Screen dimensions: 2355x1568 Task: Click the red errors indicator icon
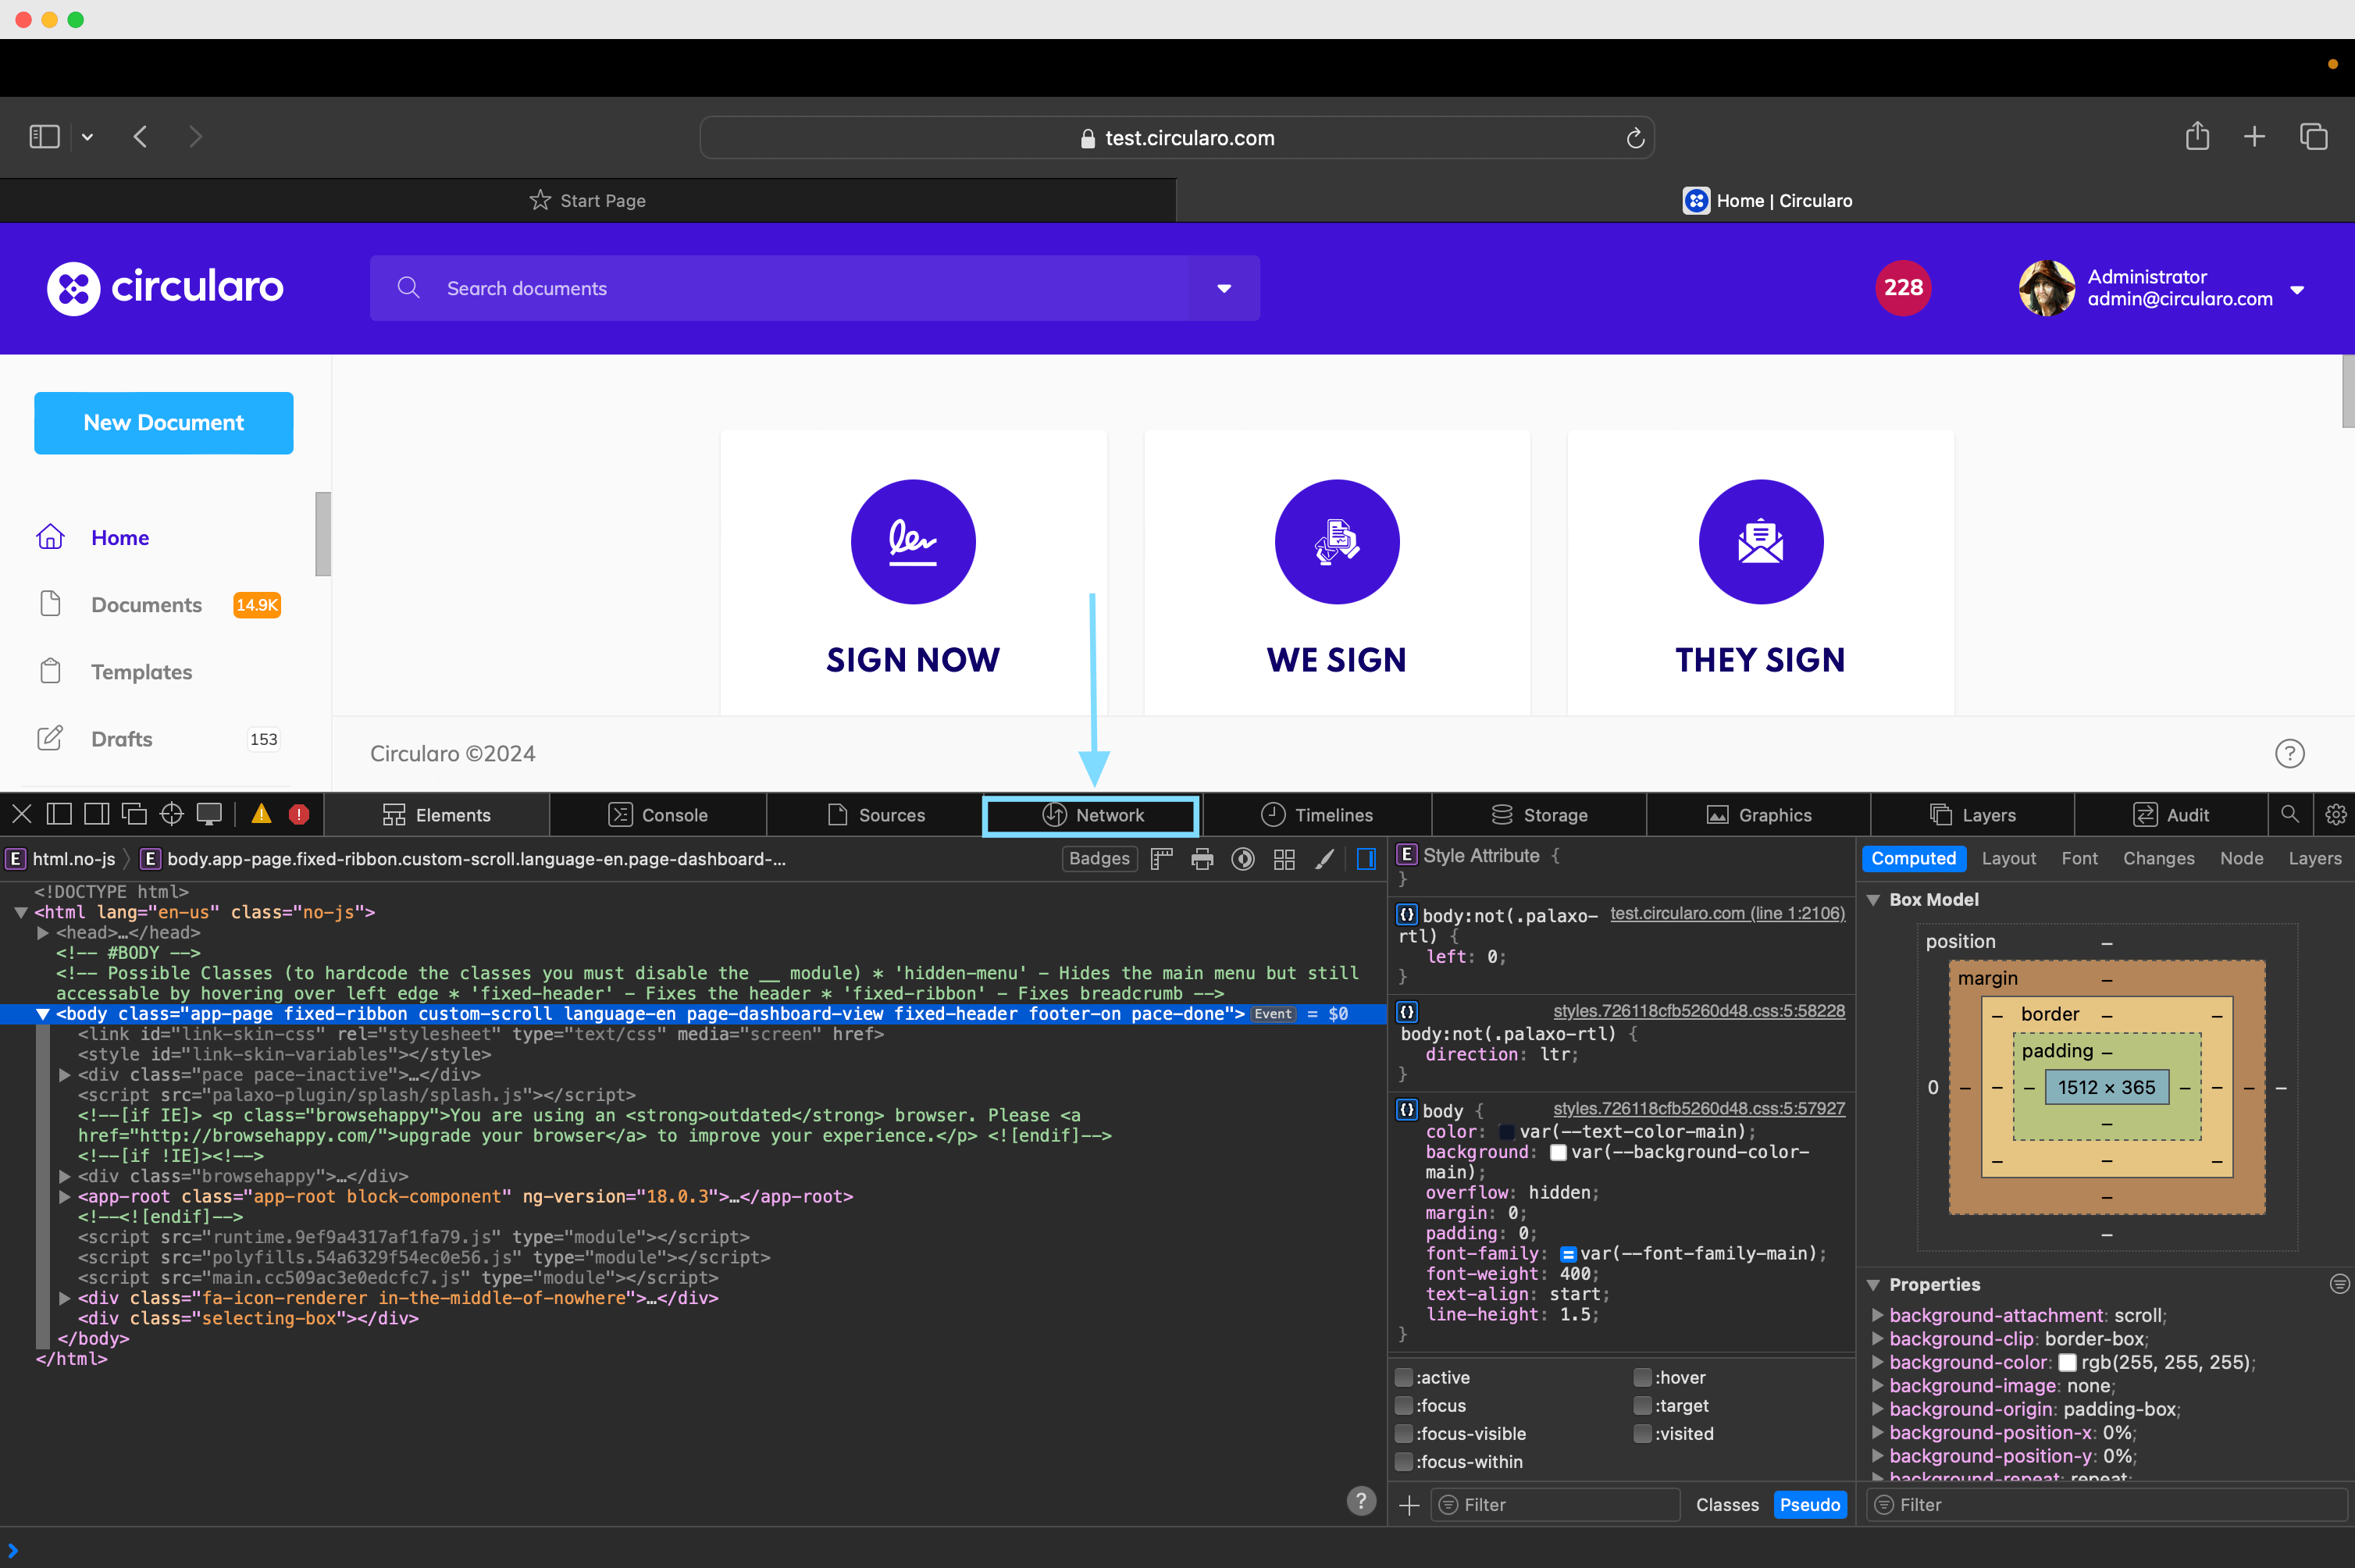[x=298, y=814]
